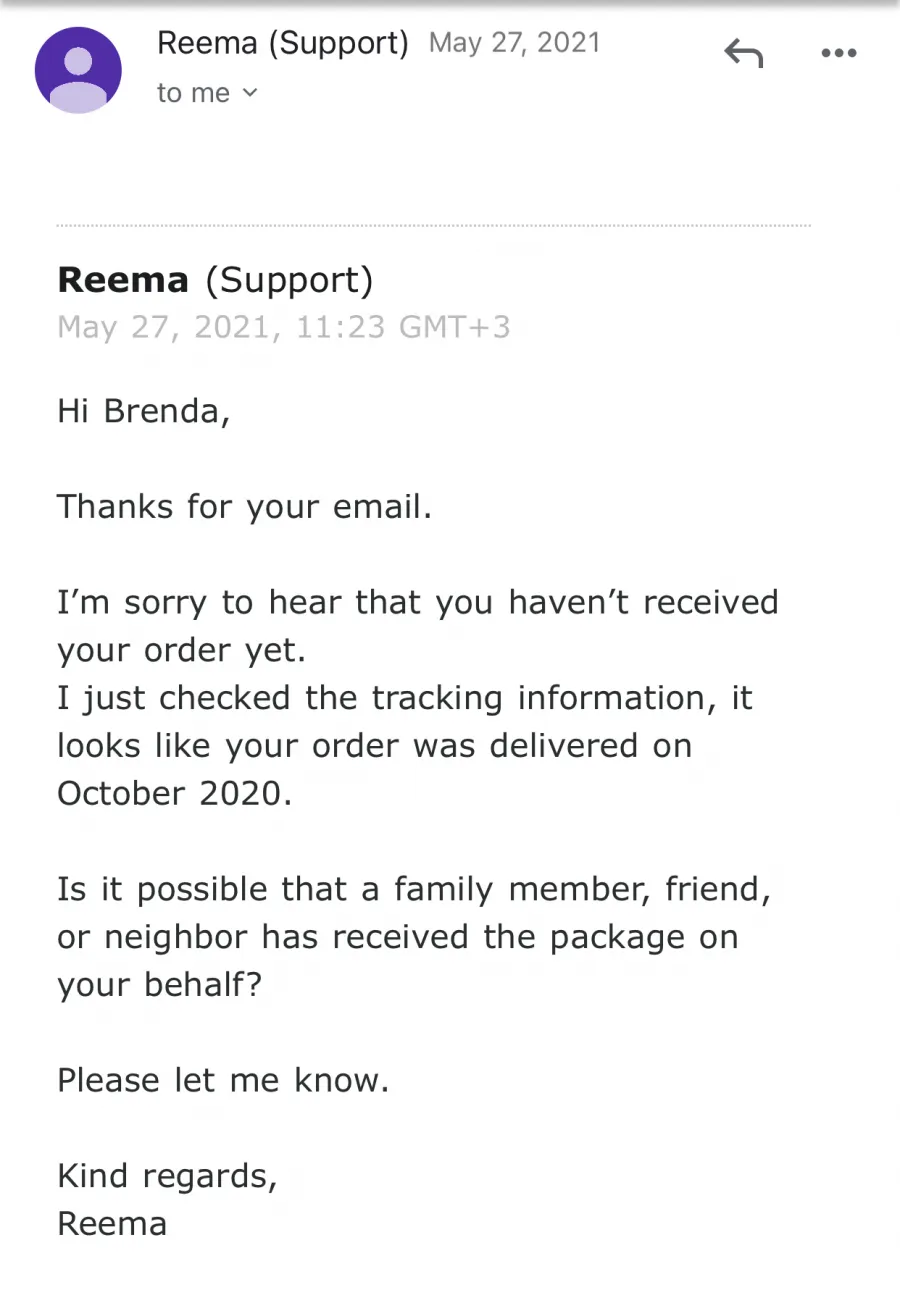900x1311 pixels.
Task: Tap the "tracking information" sentence
Action: coord(405,746)
